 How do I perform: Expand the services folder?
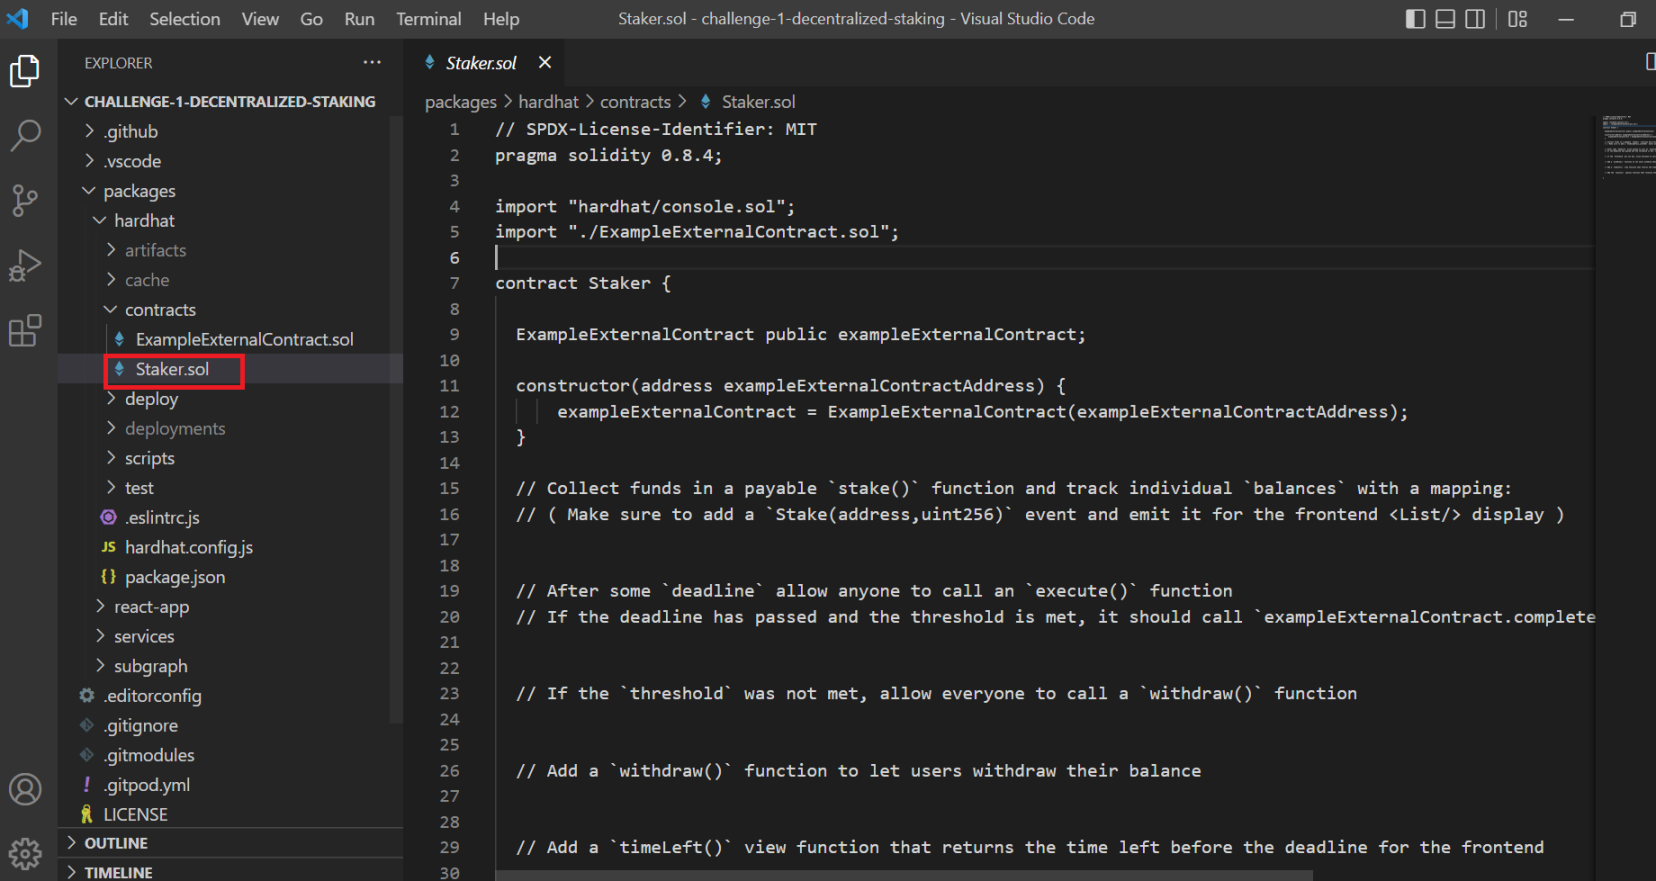coord(100,636)
